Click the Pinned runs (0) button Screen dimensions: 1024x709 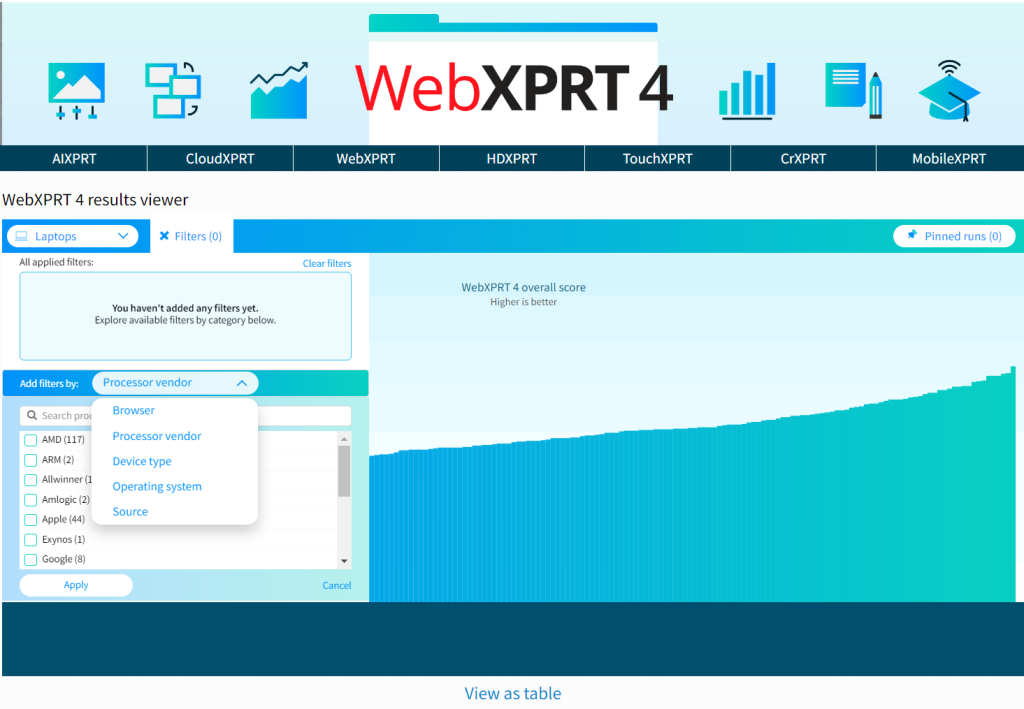954,236
